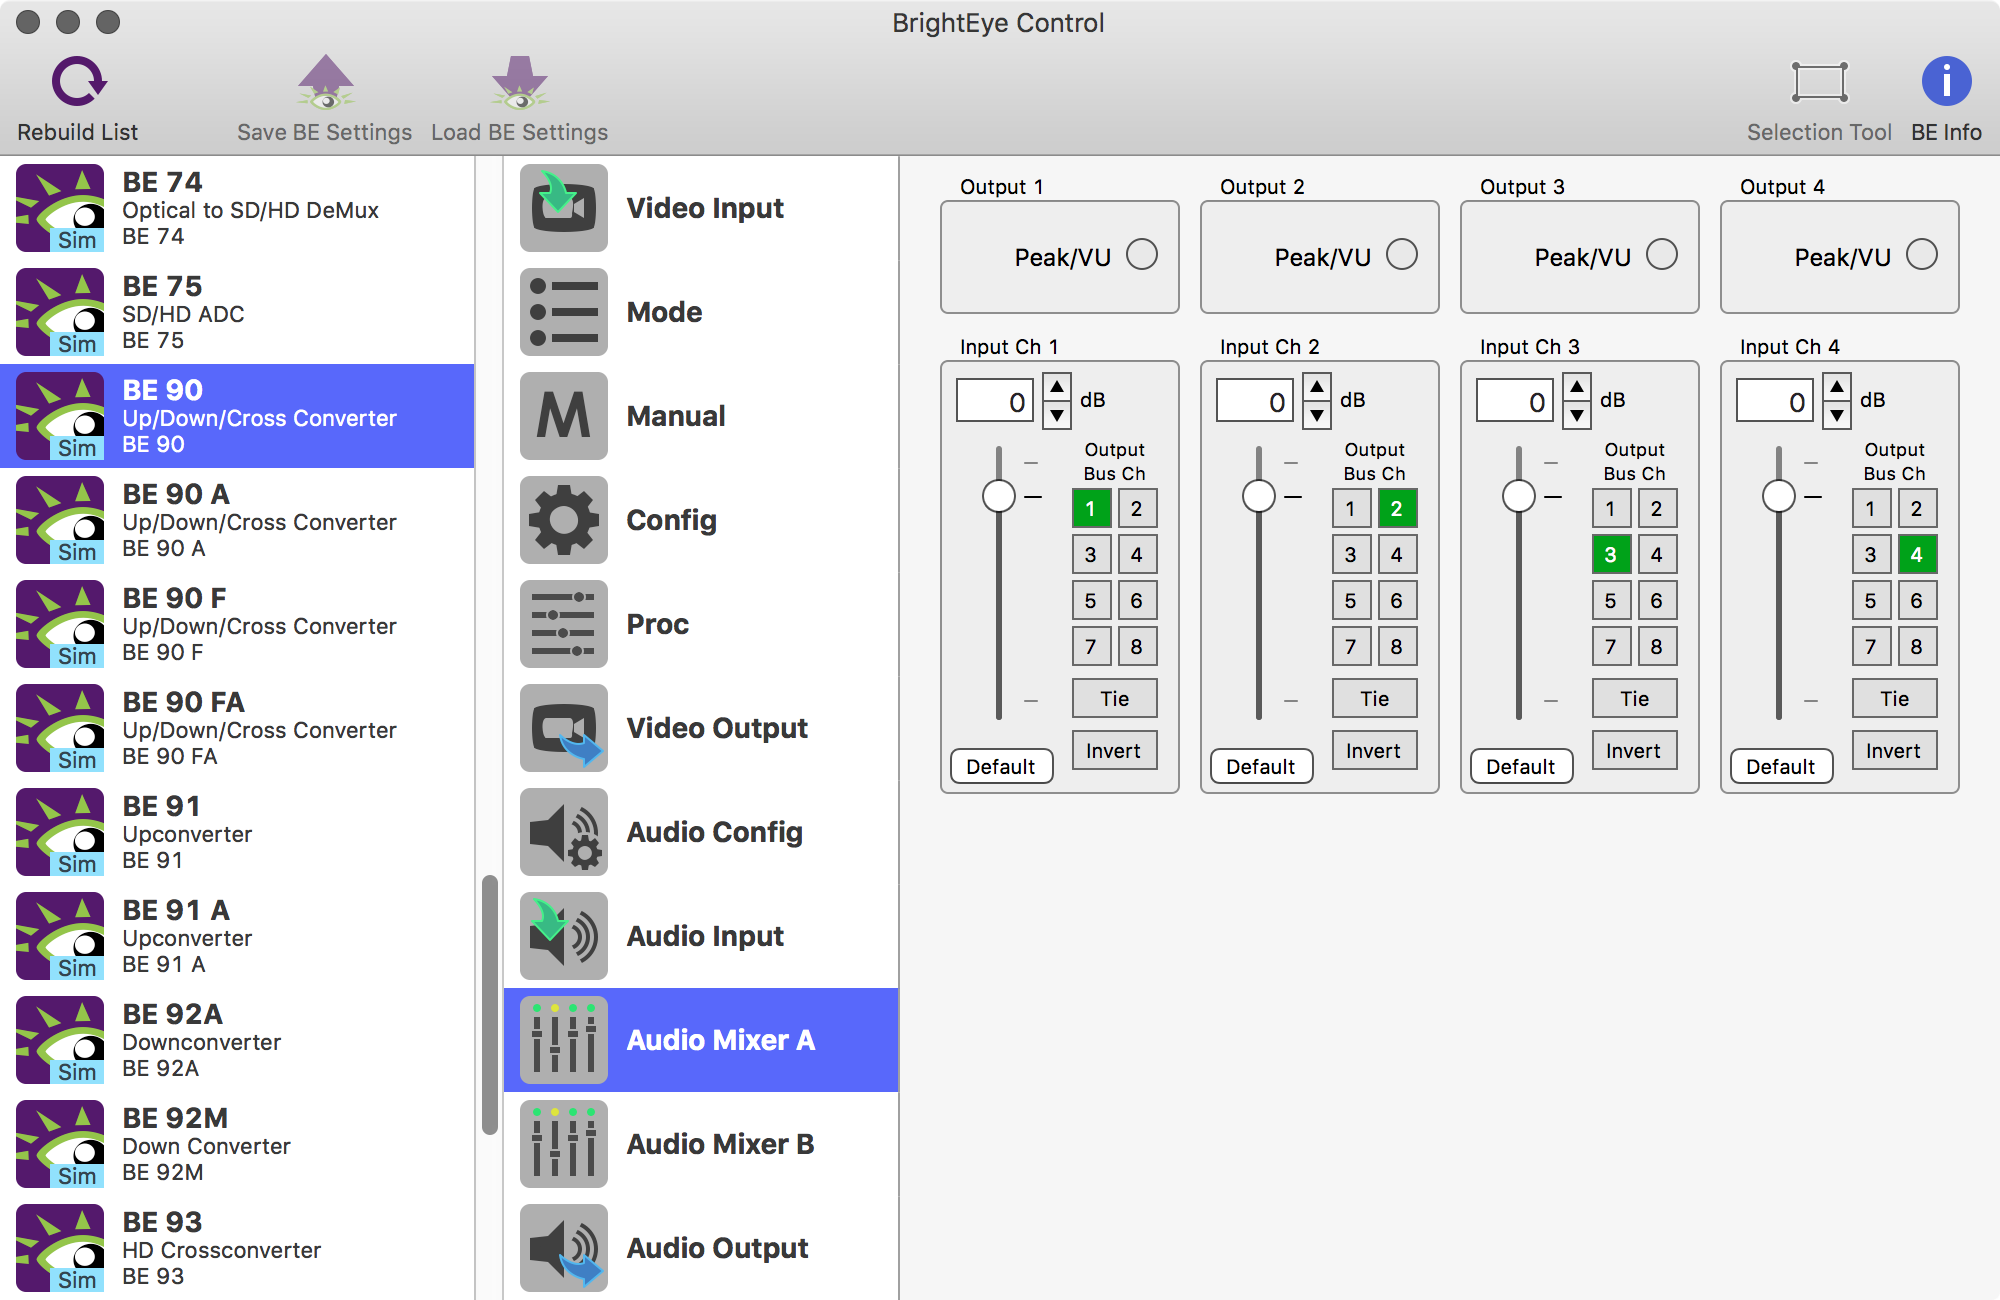Viewport: 2000px width, 1300px height.
Task: Open the Audio Output icon
Action: 564,1248
